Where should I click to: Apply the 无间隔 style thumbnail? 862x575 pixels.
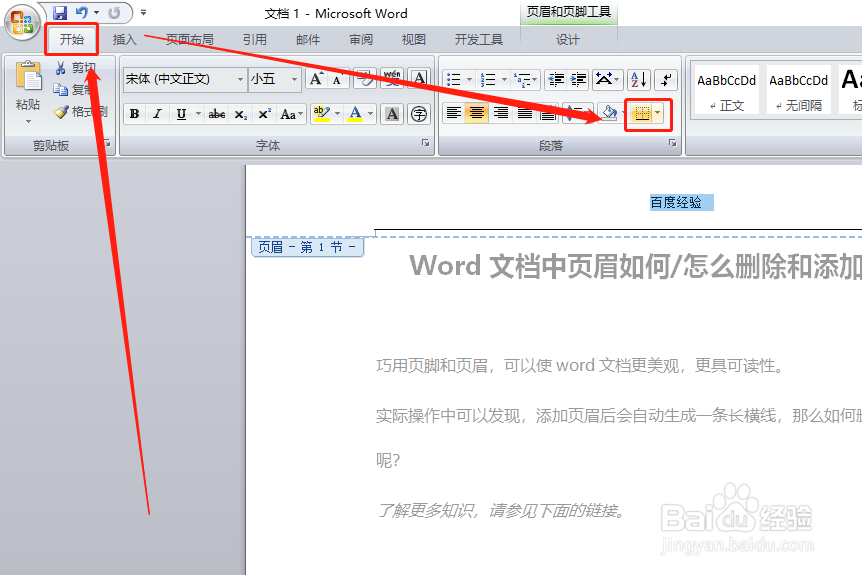tap(798, 91)
